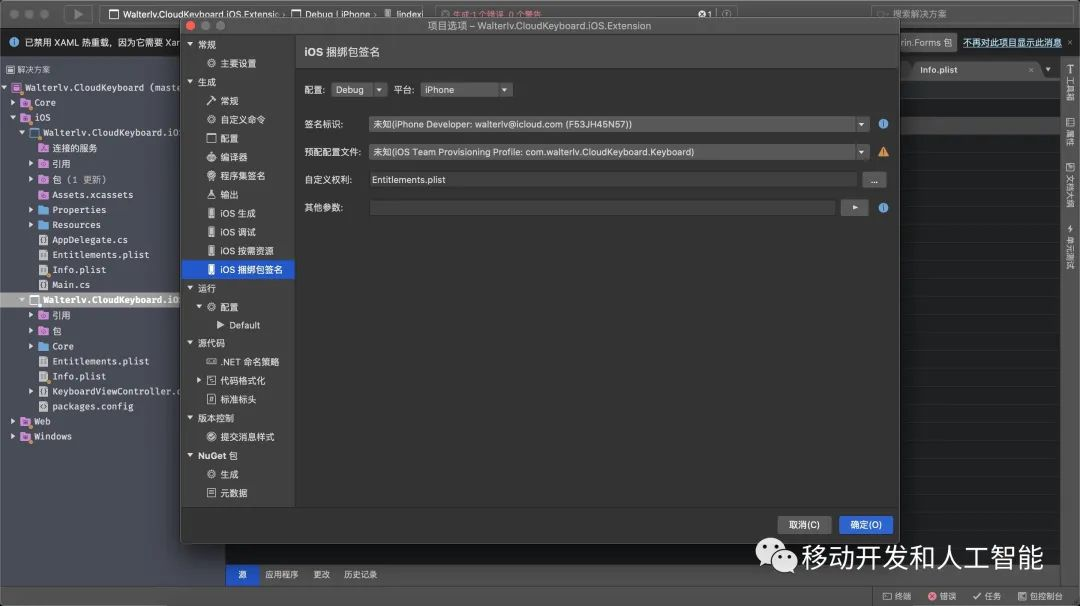The width and height of the screenshot is (1080, 606).
Task: Select 更改 tab at bottom
Action: click(x=322, y=574)
